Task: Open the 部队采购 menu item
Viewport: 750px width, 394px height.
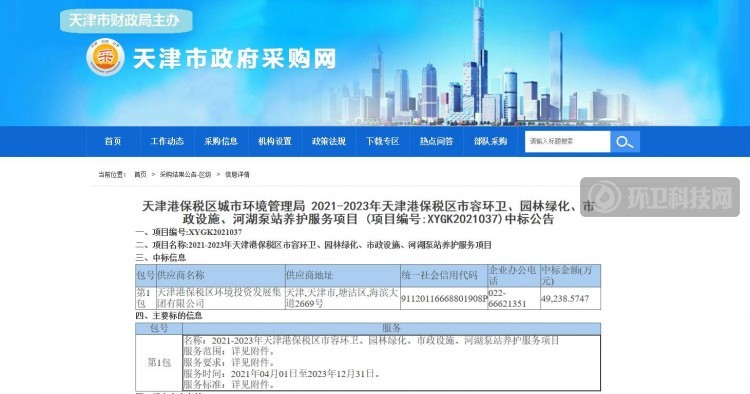Action: coord(490,141)
